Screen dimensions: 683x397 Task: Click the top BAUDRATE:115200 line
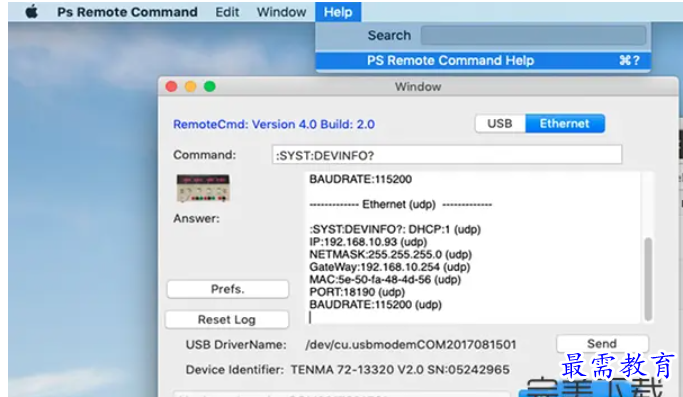tap(361, 179)
